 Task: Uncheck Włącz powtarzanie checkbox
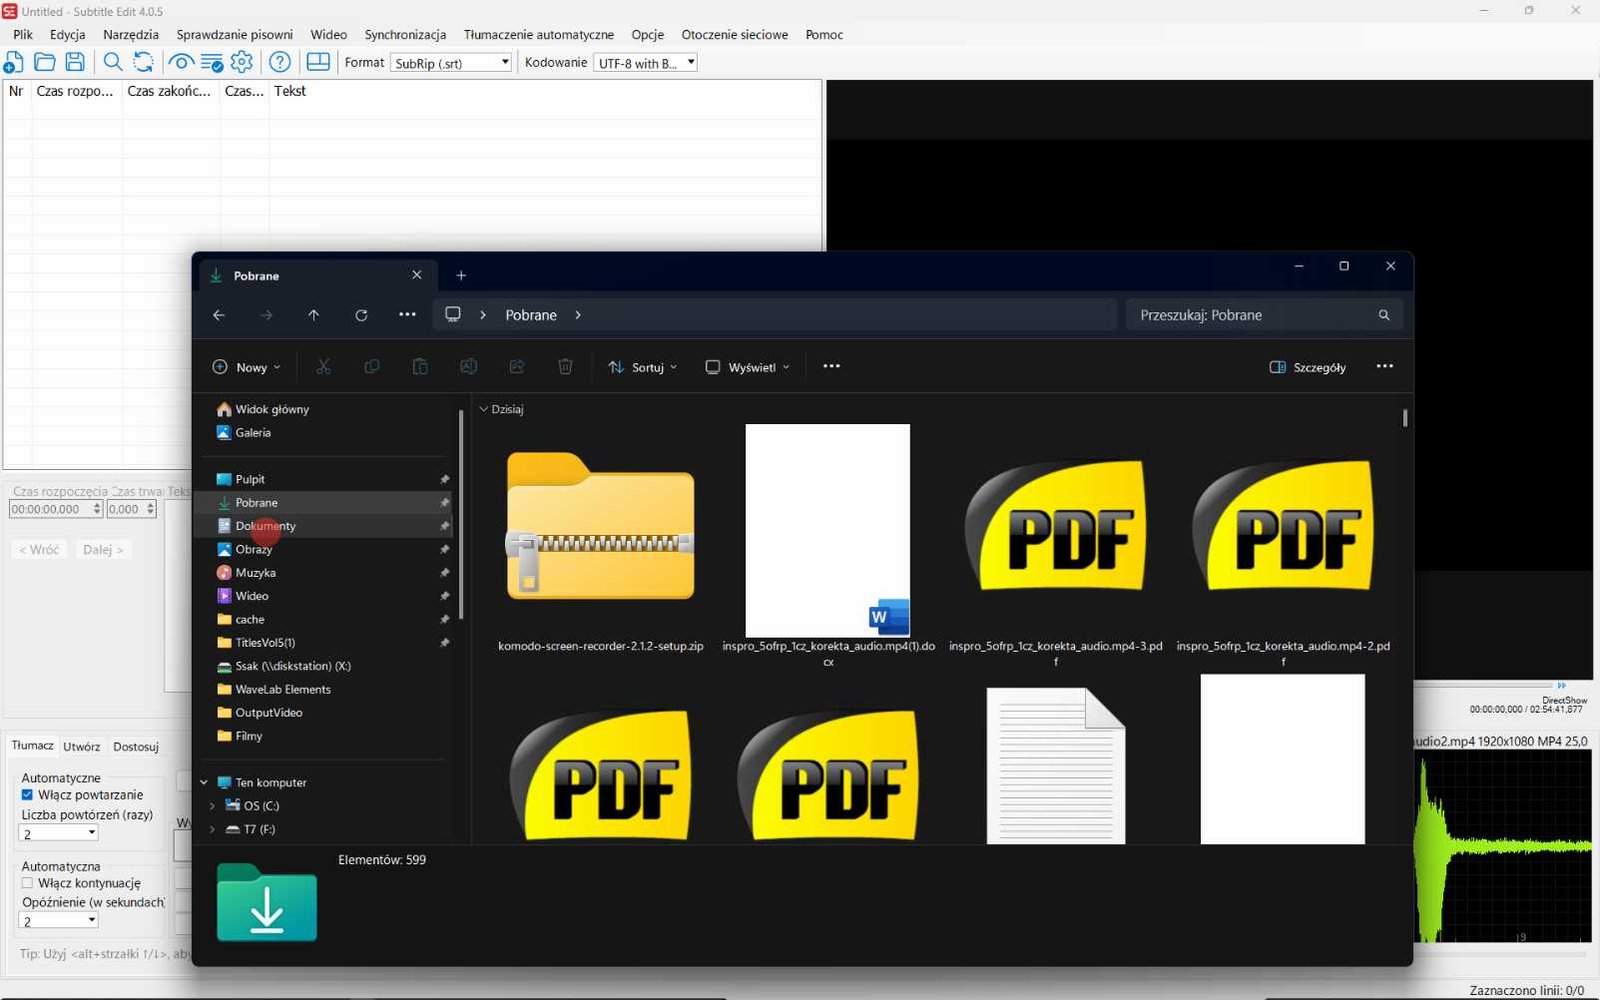pos(27,795)
